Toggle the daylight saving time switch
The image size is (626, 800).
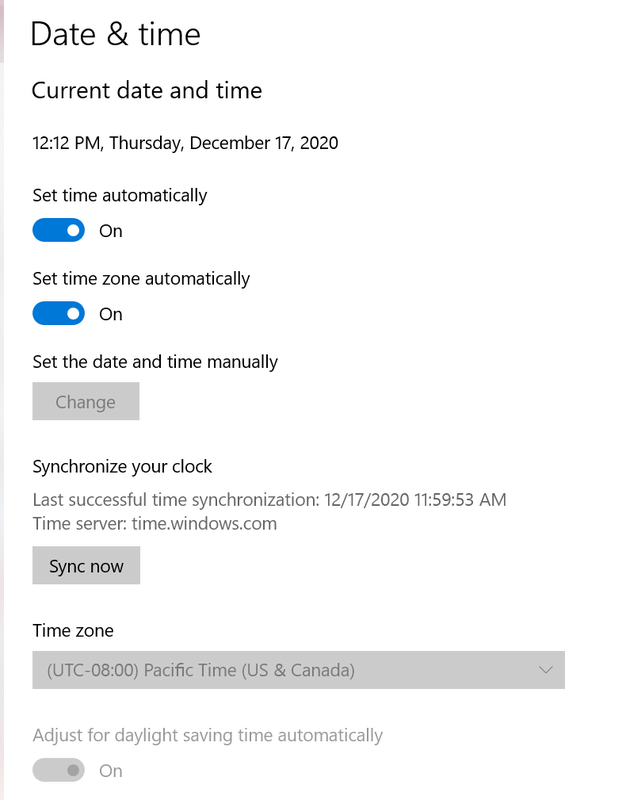click(58, 771)
